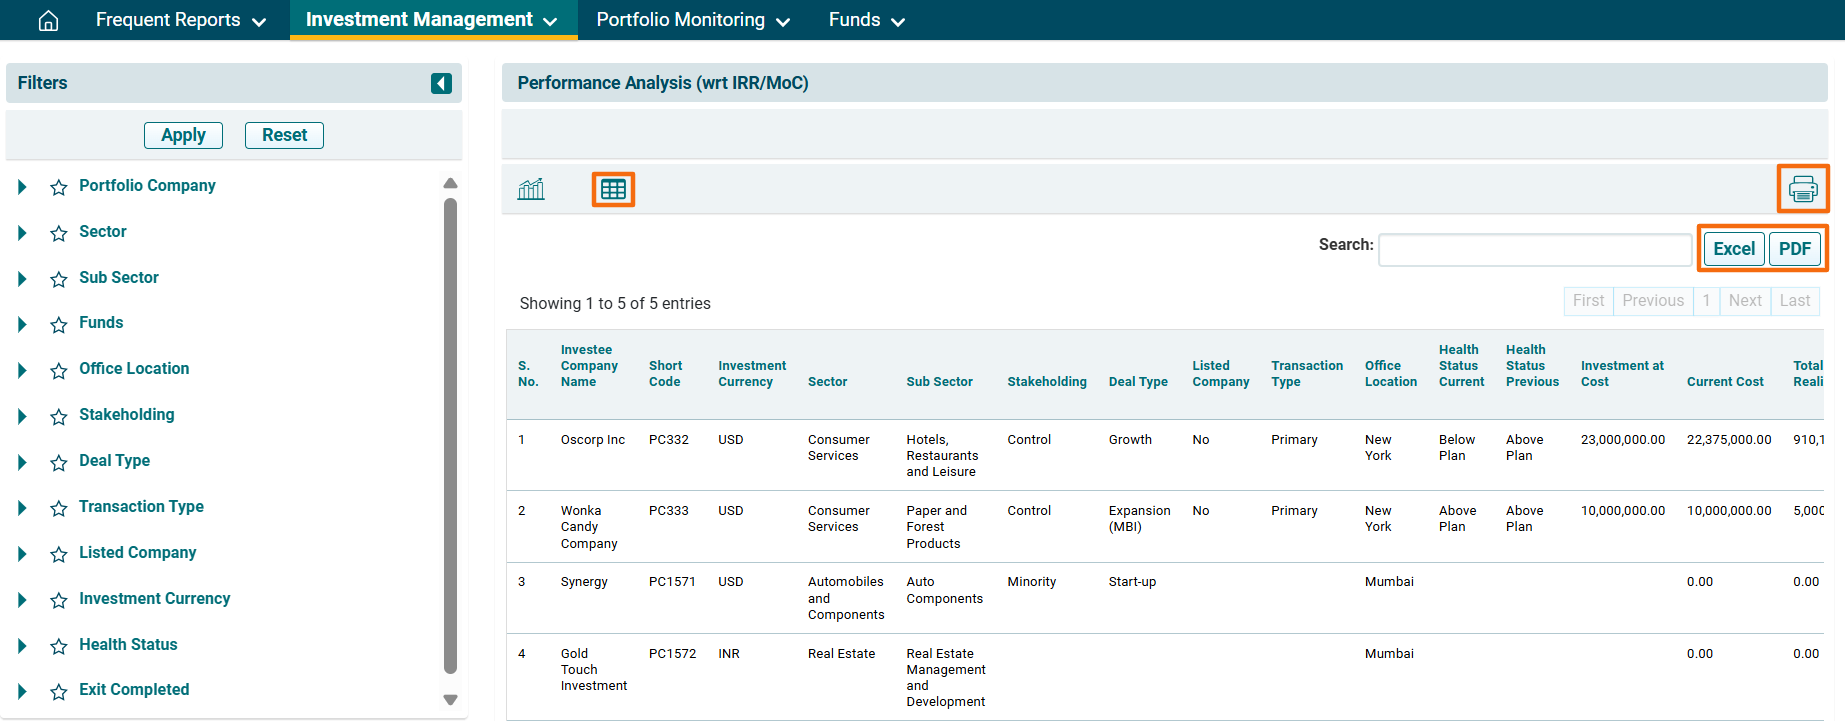The image size is (1845, 721).
Task: Click the Home icon in navigation bar
Action: click(x=48, y=21)
